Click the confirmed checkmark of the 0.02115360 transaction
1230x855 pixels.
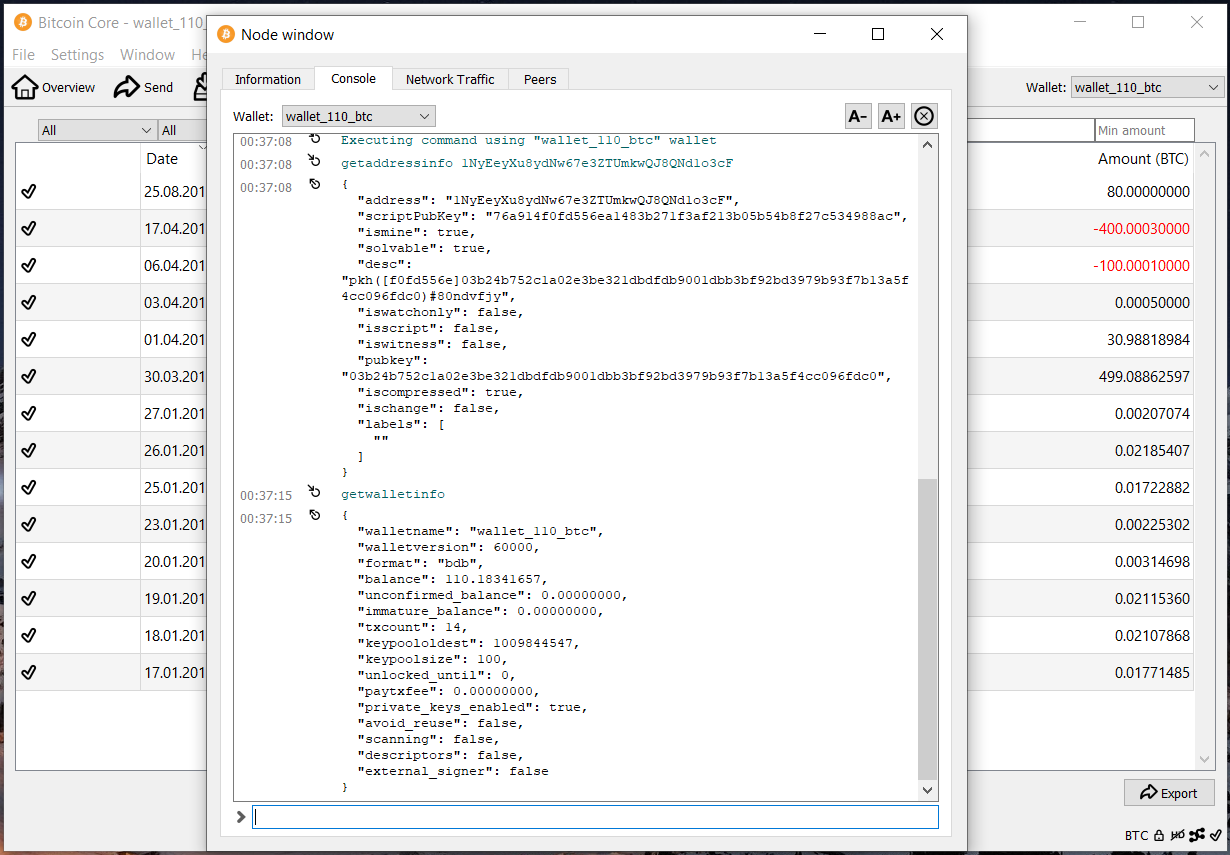coord(28,599)
